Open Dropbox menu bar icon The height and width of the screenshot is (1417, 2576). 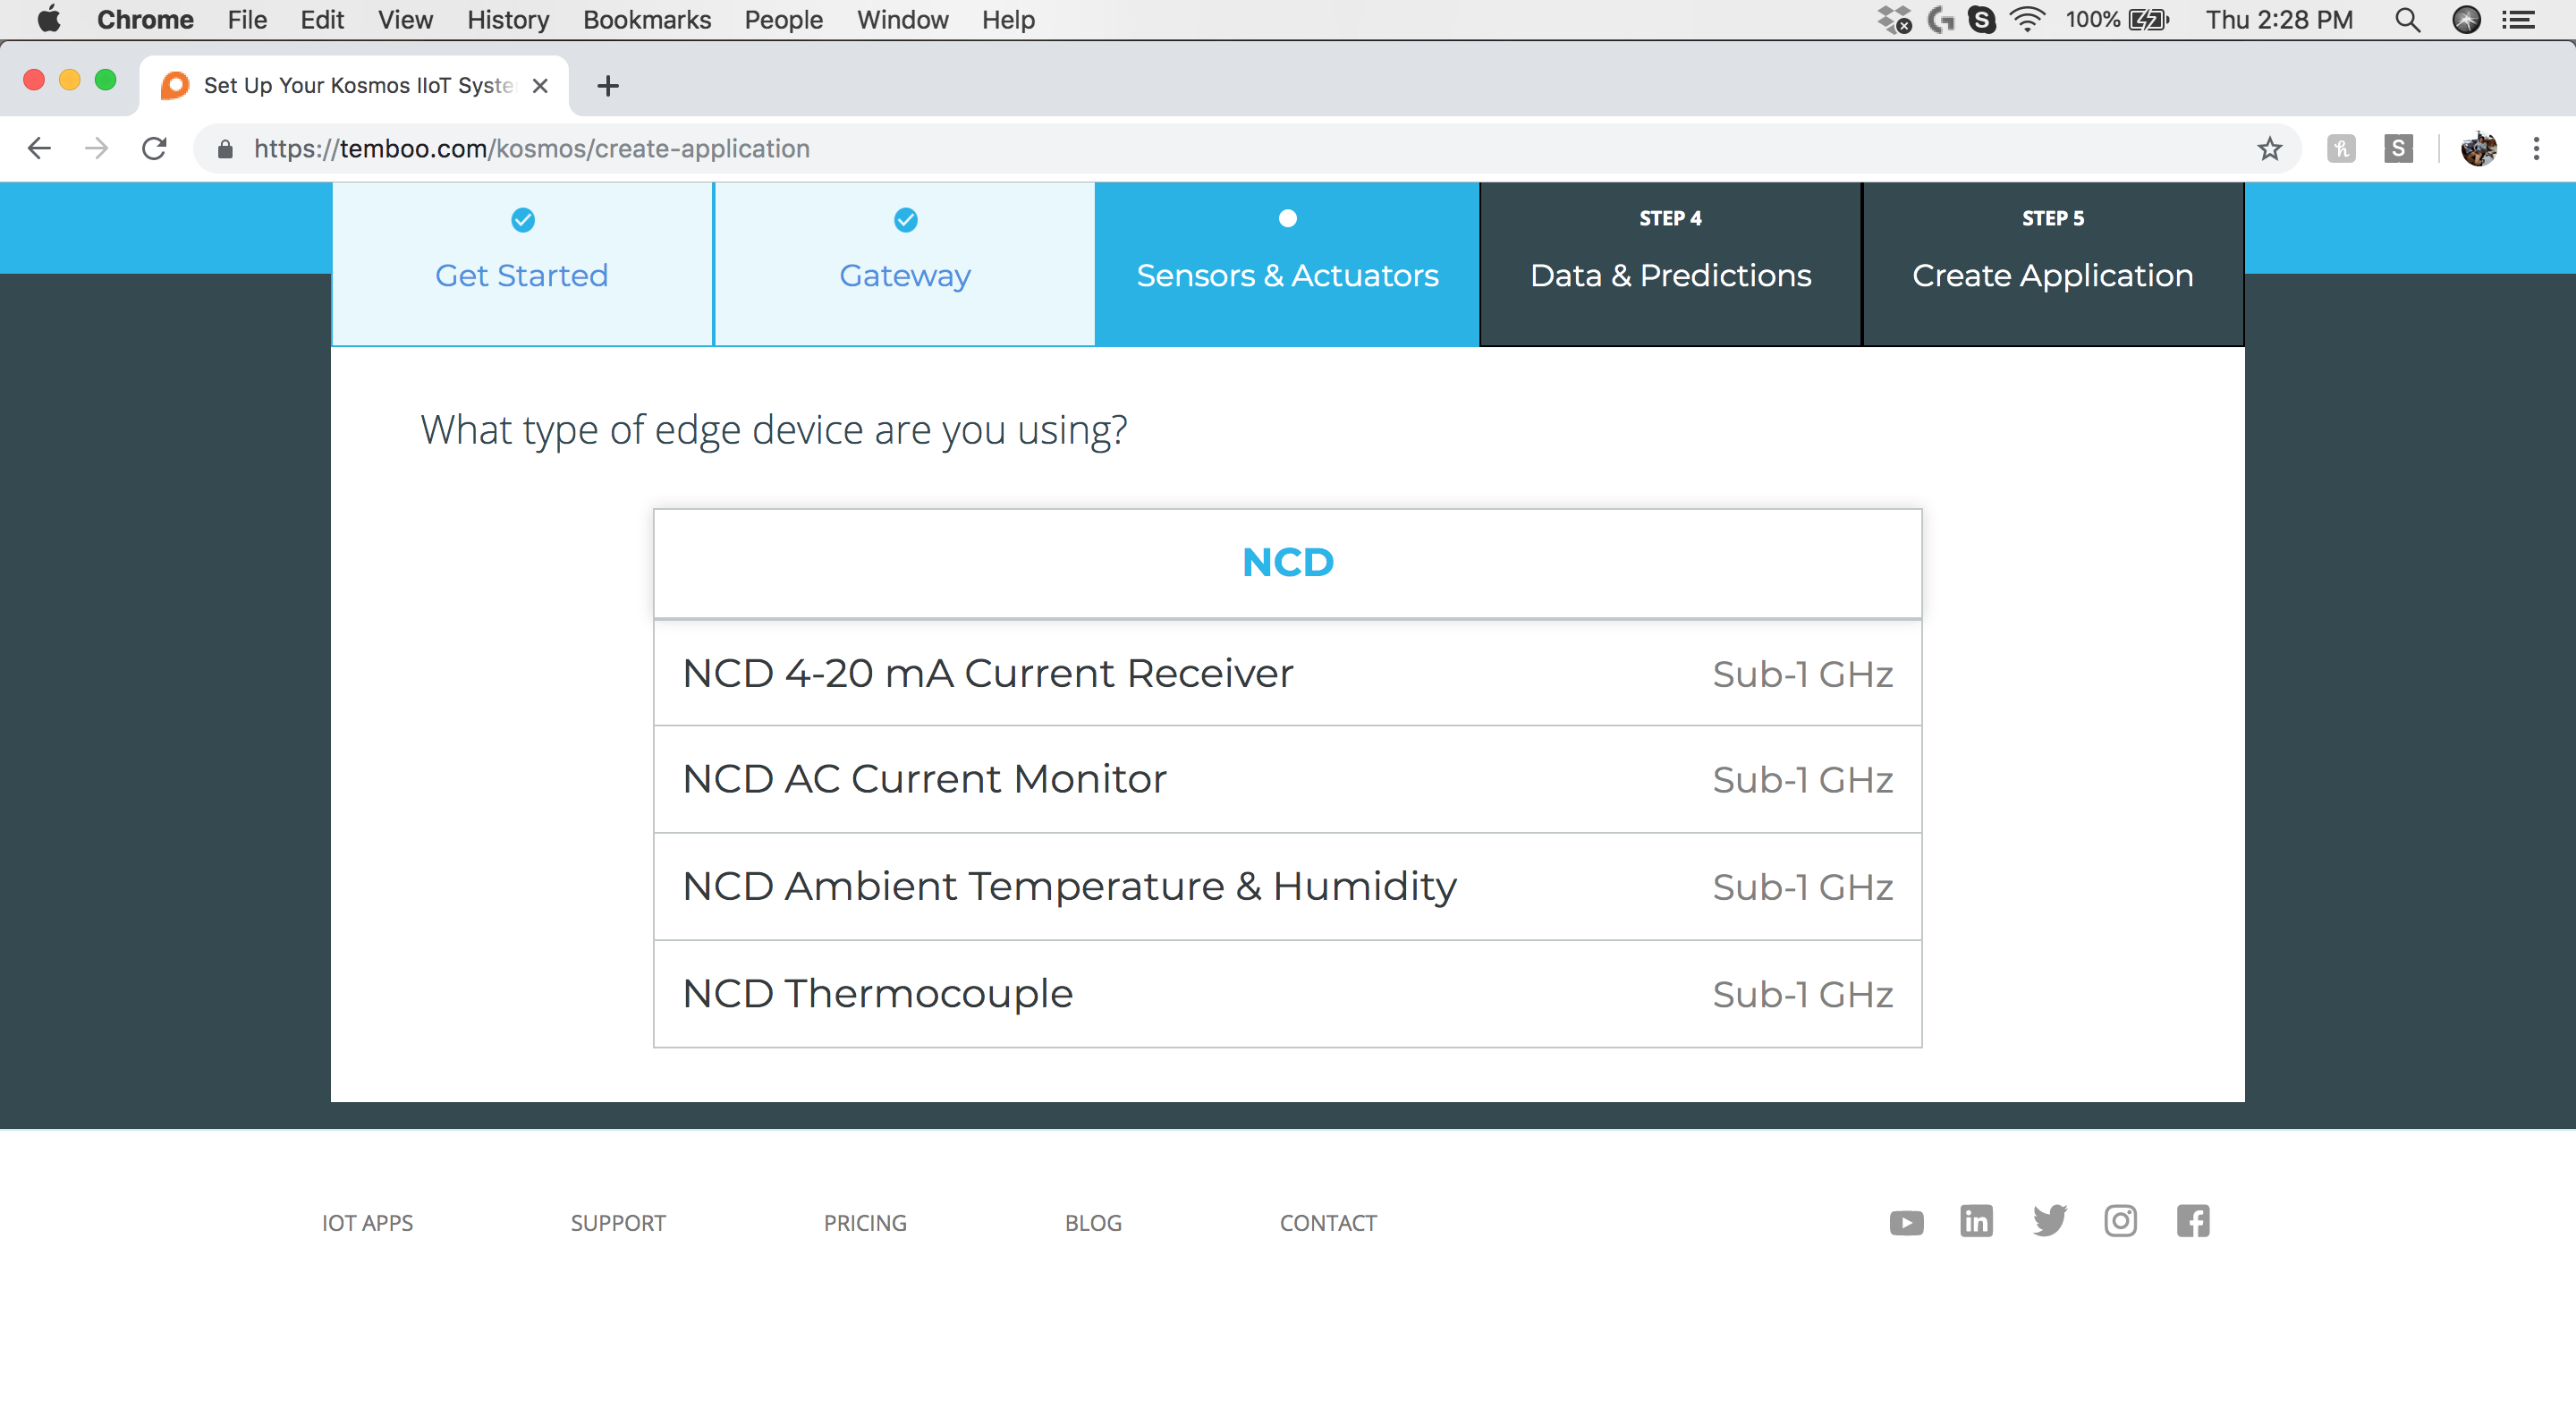click(1894, 20)
